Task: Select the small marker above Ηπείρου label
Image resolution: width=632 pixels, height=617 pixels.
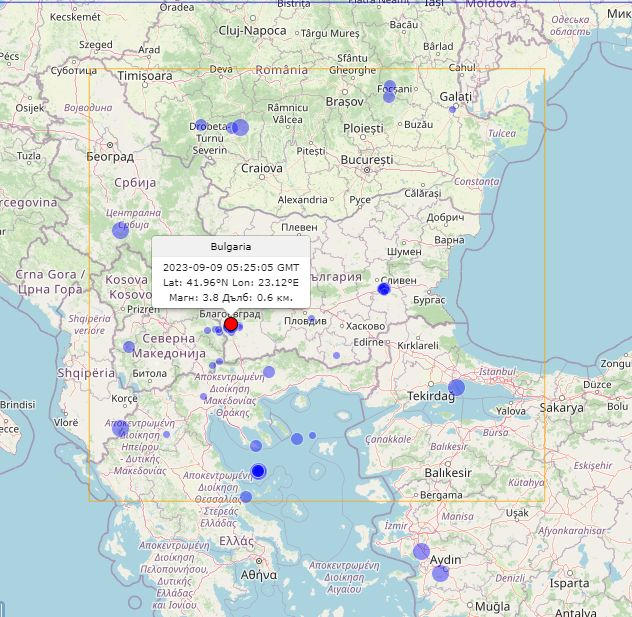Action: coord(166,434)
